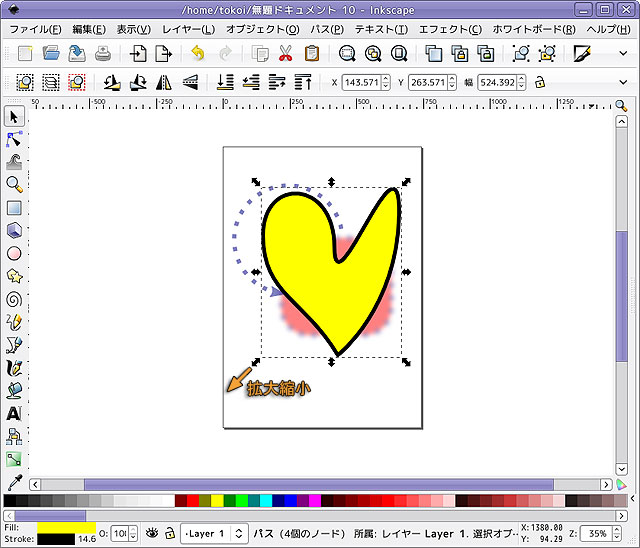Click the Cut scissors icon
Screen dimensions: 640x548
tap(286, 53)
